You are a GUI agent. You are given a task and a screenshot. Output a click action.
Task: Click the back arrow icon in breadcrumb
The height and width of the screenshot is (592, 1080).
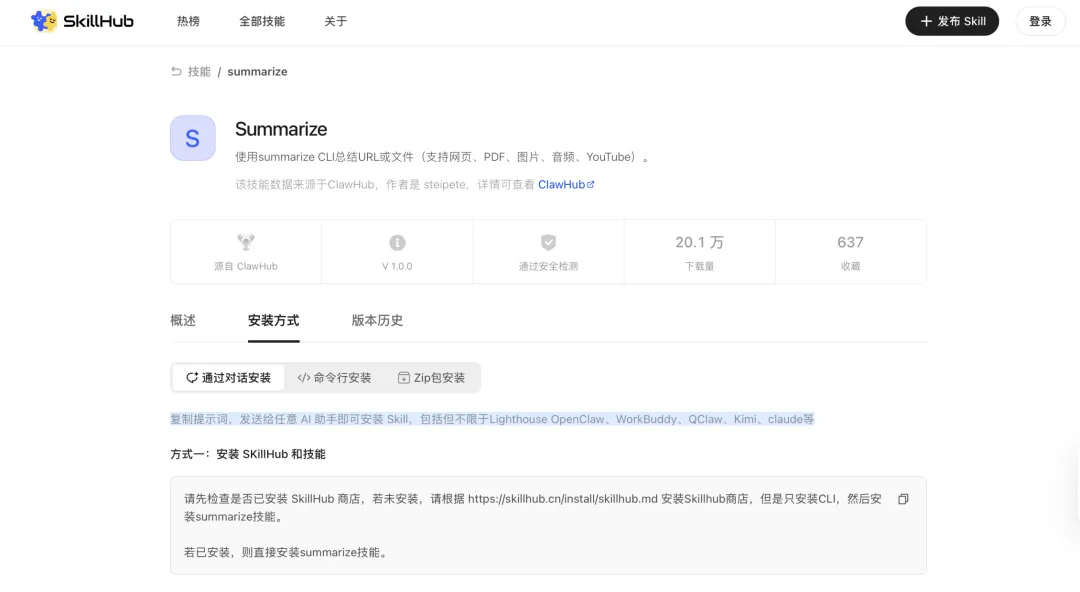click(176, 71)
